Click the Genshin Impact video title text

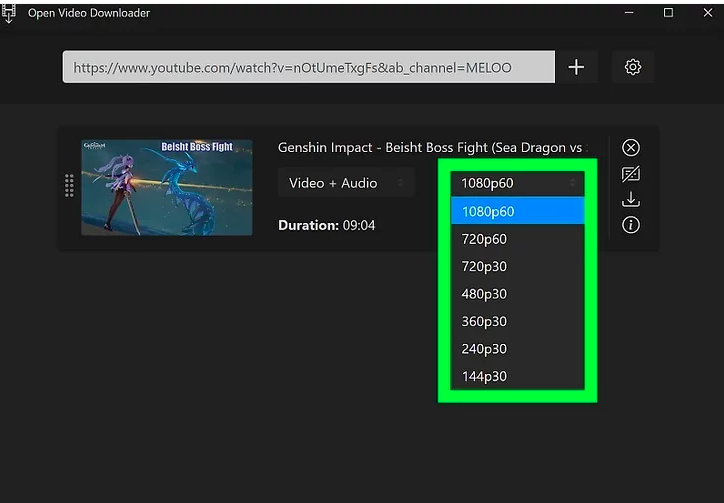coord(433,147)
